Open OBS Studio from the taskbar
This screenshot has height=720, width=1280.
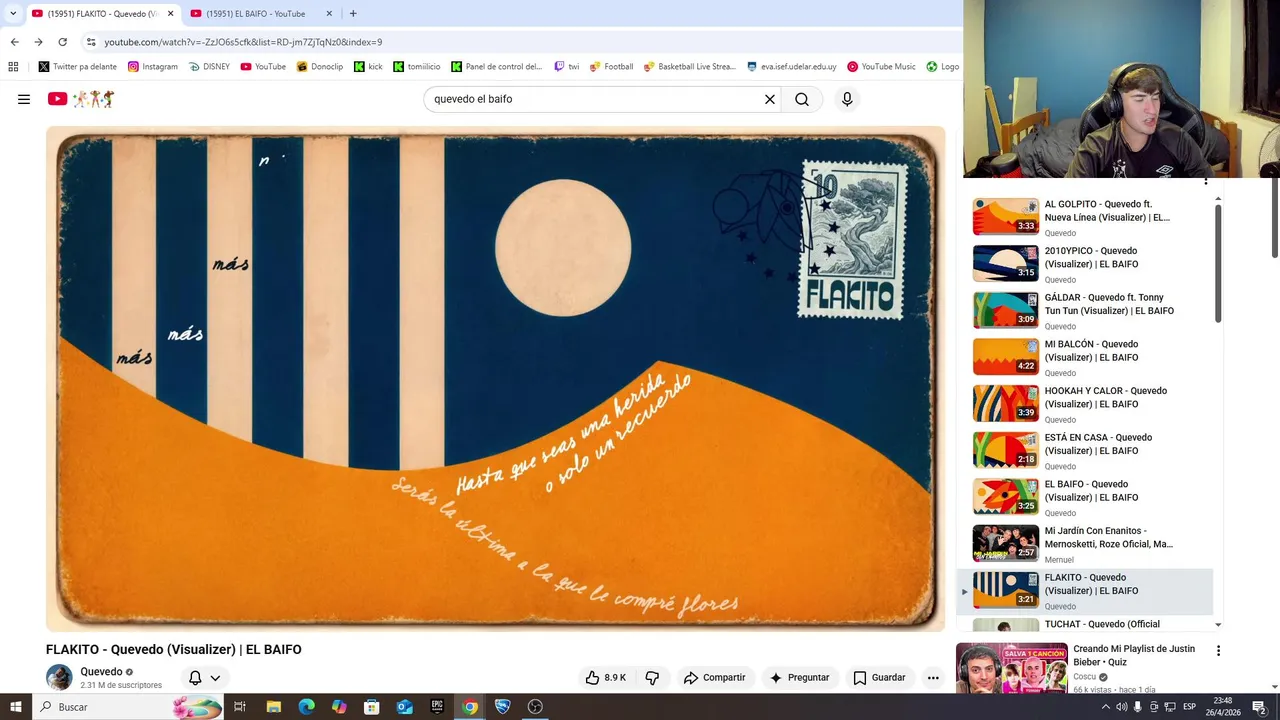535,707
